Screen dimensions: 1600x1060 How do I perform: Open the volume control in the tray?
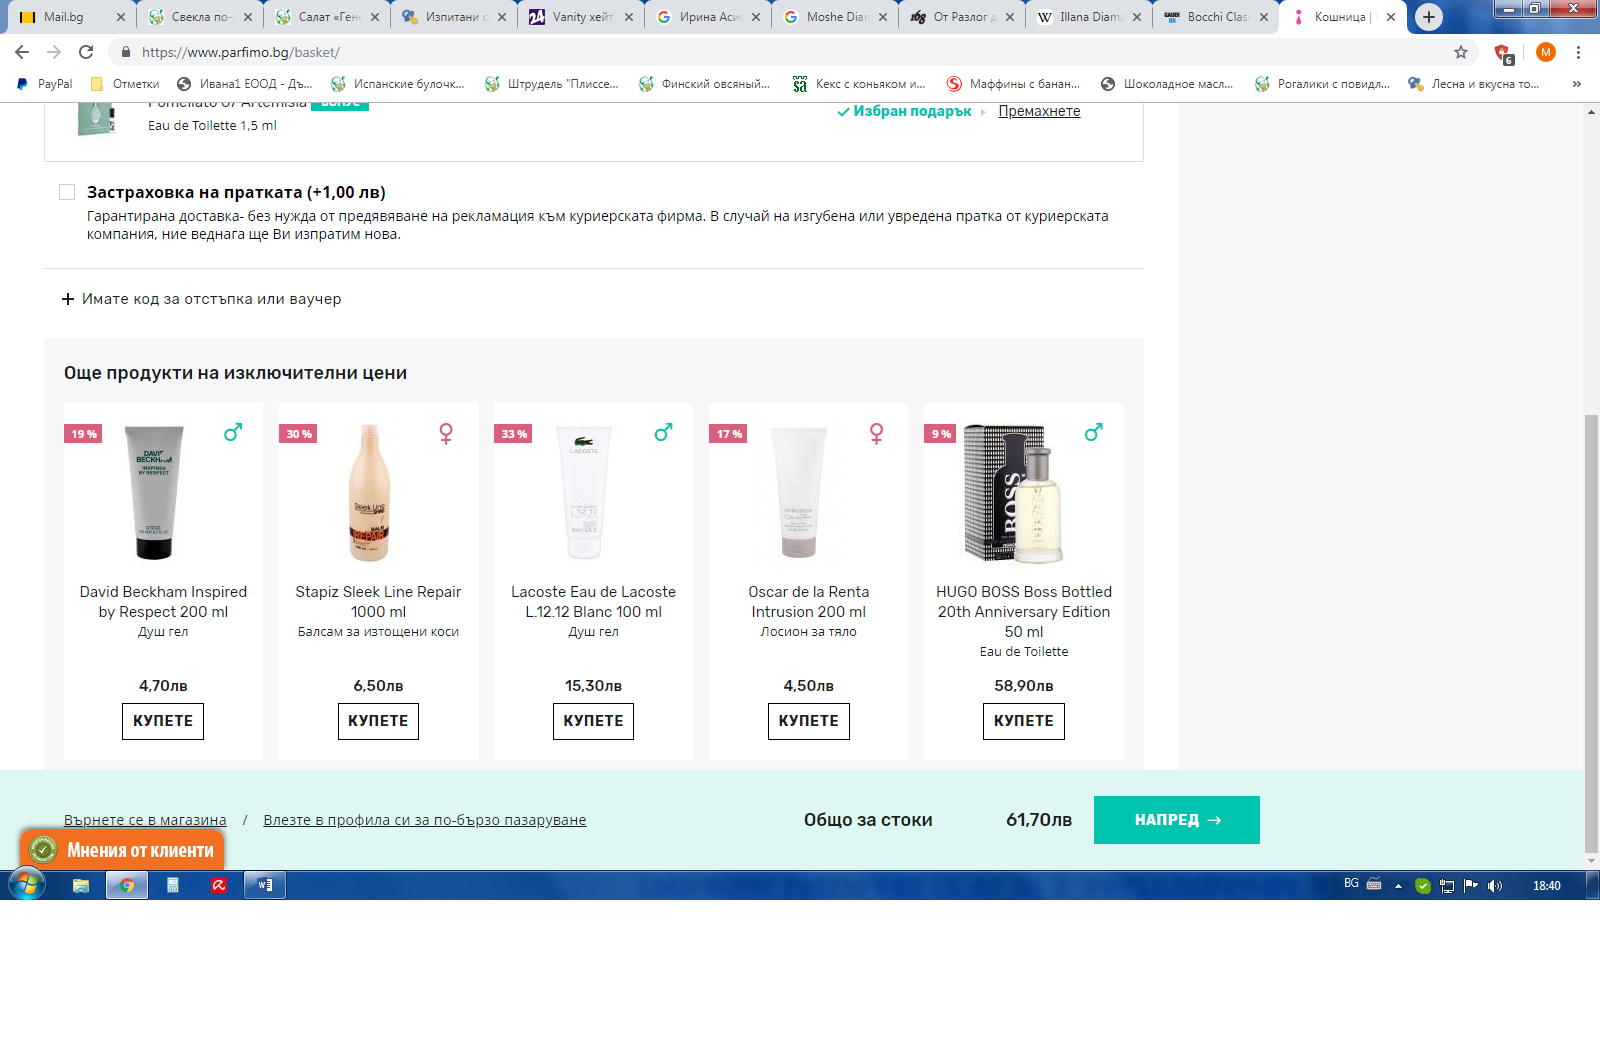1495,886
